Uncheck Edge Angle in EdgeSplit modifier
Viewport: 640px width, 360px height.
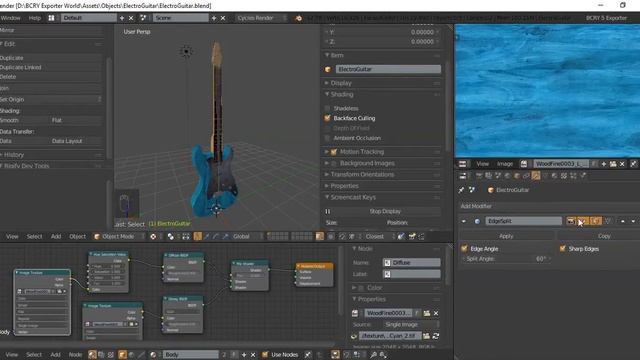[x=464, y=249]
